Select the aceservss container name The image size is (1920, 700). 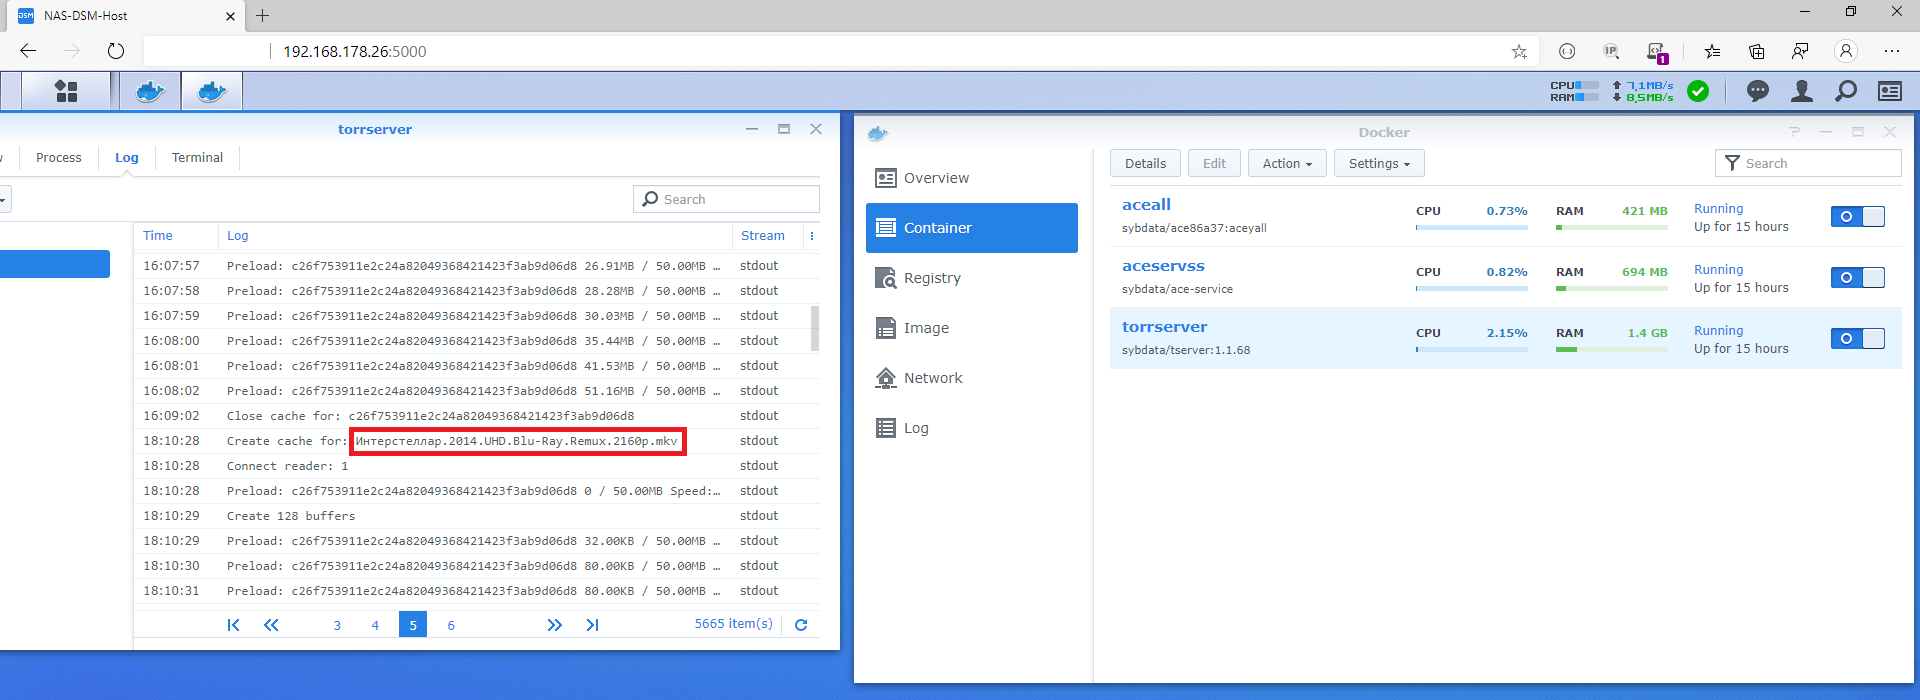click(x=1163, y=266)
